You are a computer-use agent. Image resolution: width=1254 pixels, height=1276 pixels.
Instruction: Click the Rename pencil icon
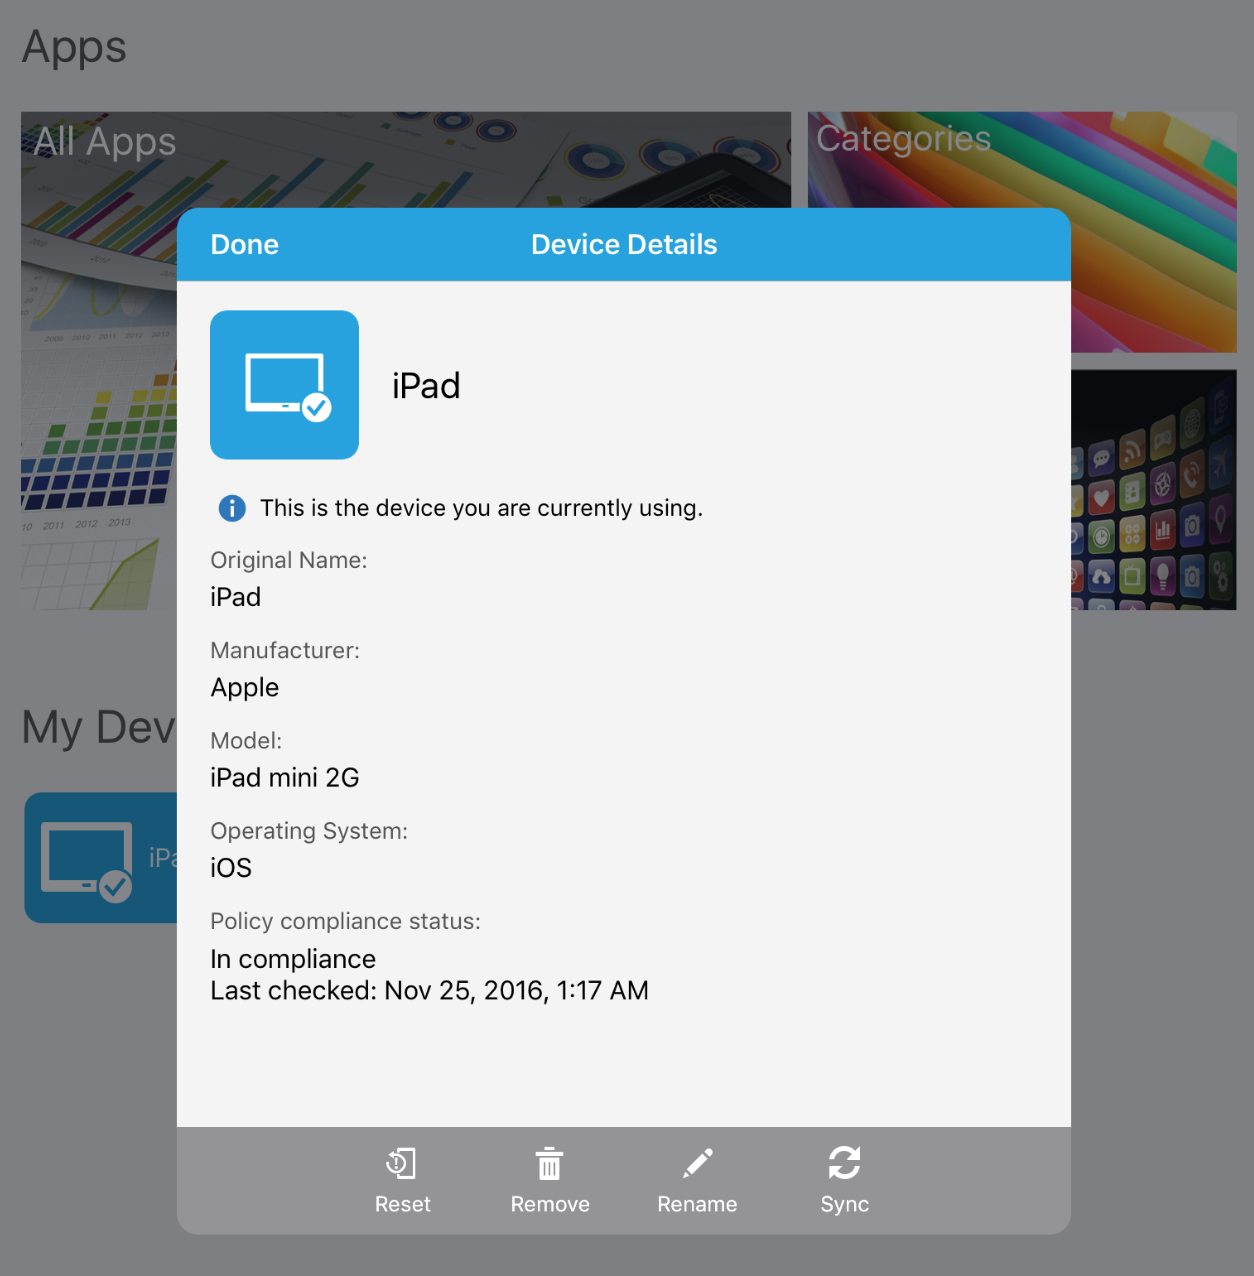point(697,1163)
